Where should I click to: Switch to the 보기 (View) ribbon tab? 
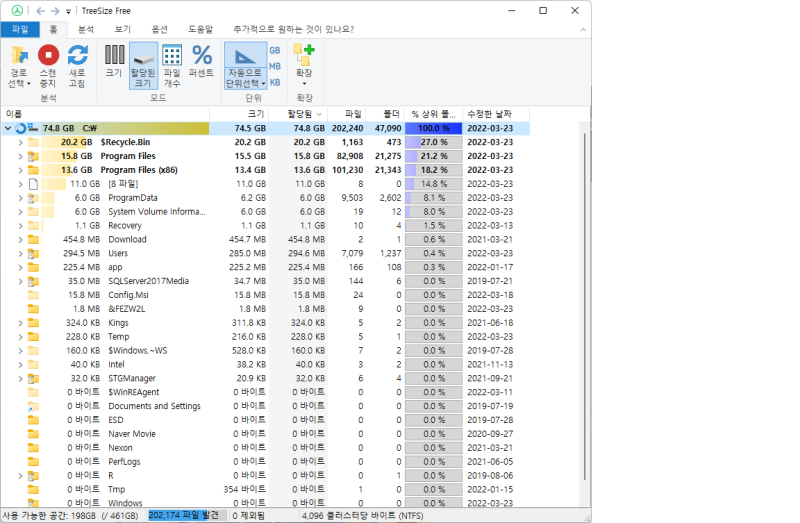[x=122, y=29]
